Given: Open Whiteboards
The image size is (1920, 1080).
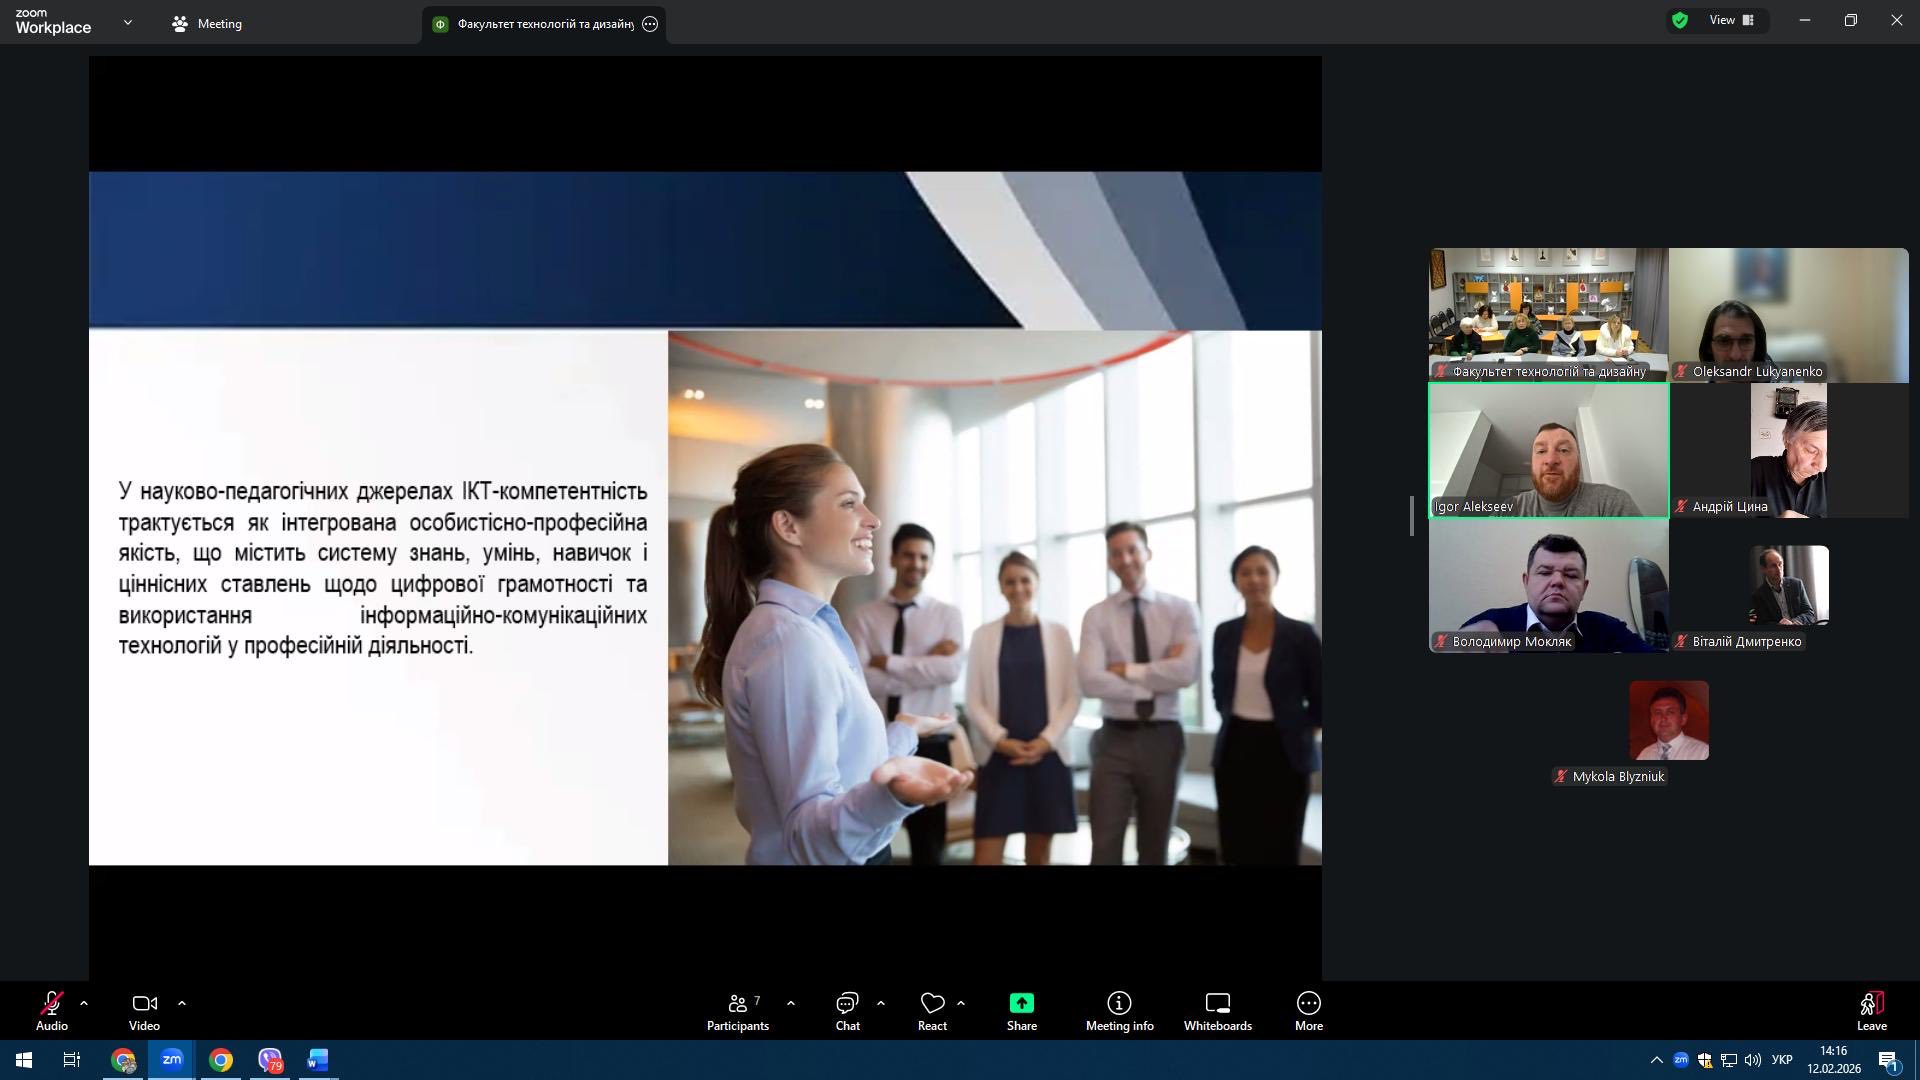Looking at the screenshot, I should (1217, 1011).
